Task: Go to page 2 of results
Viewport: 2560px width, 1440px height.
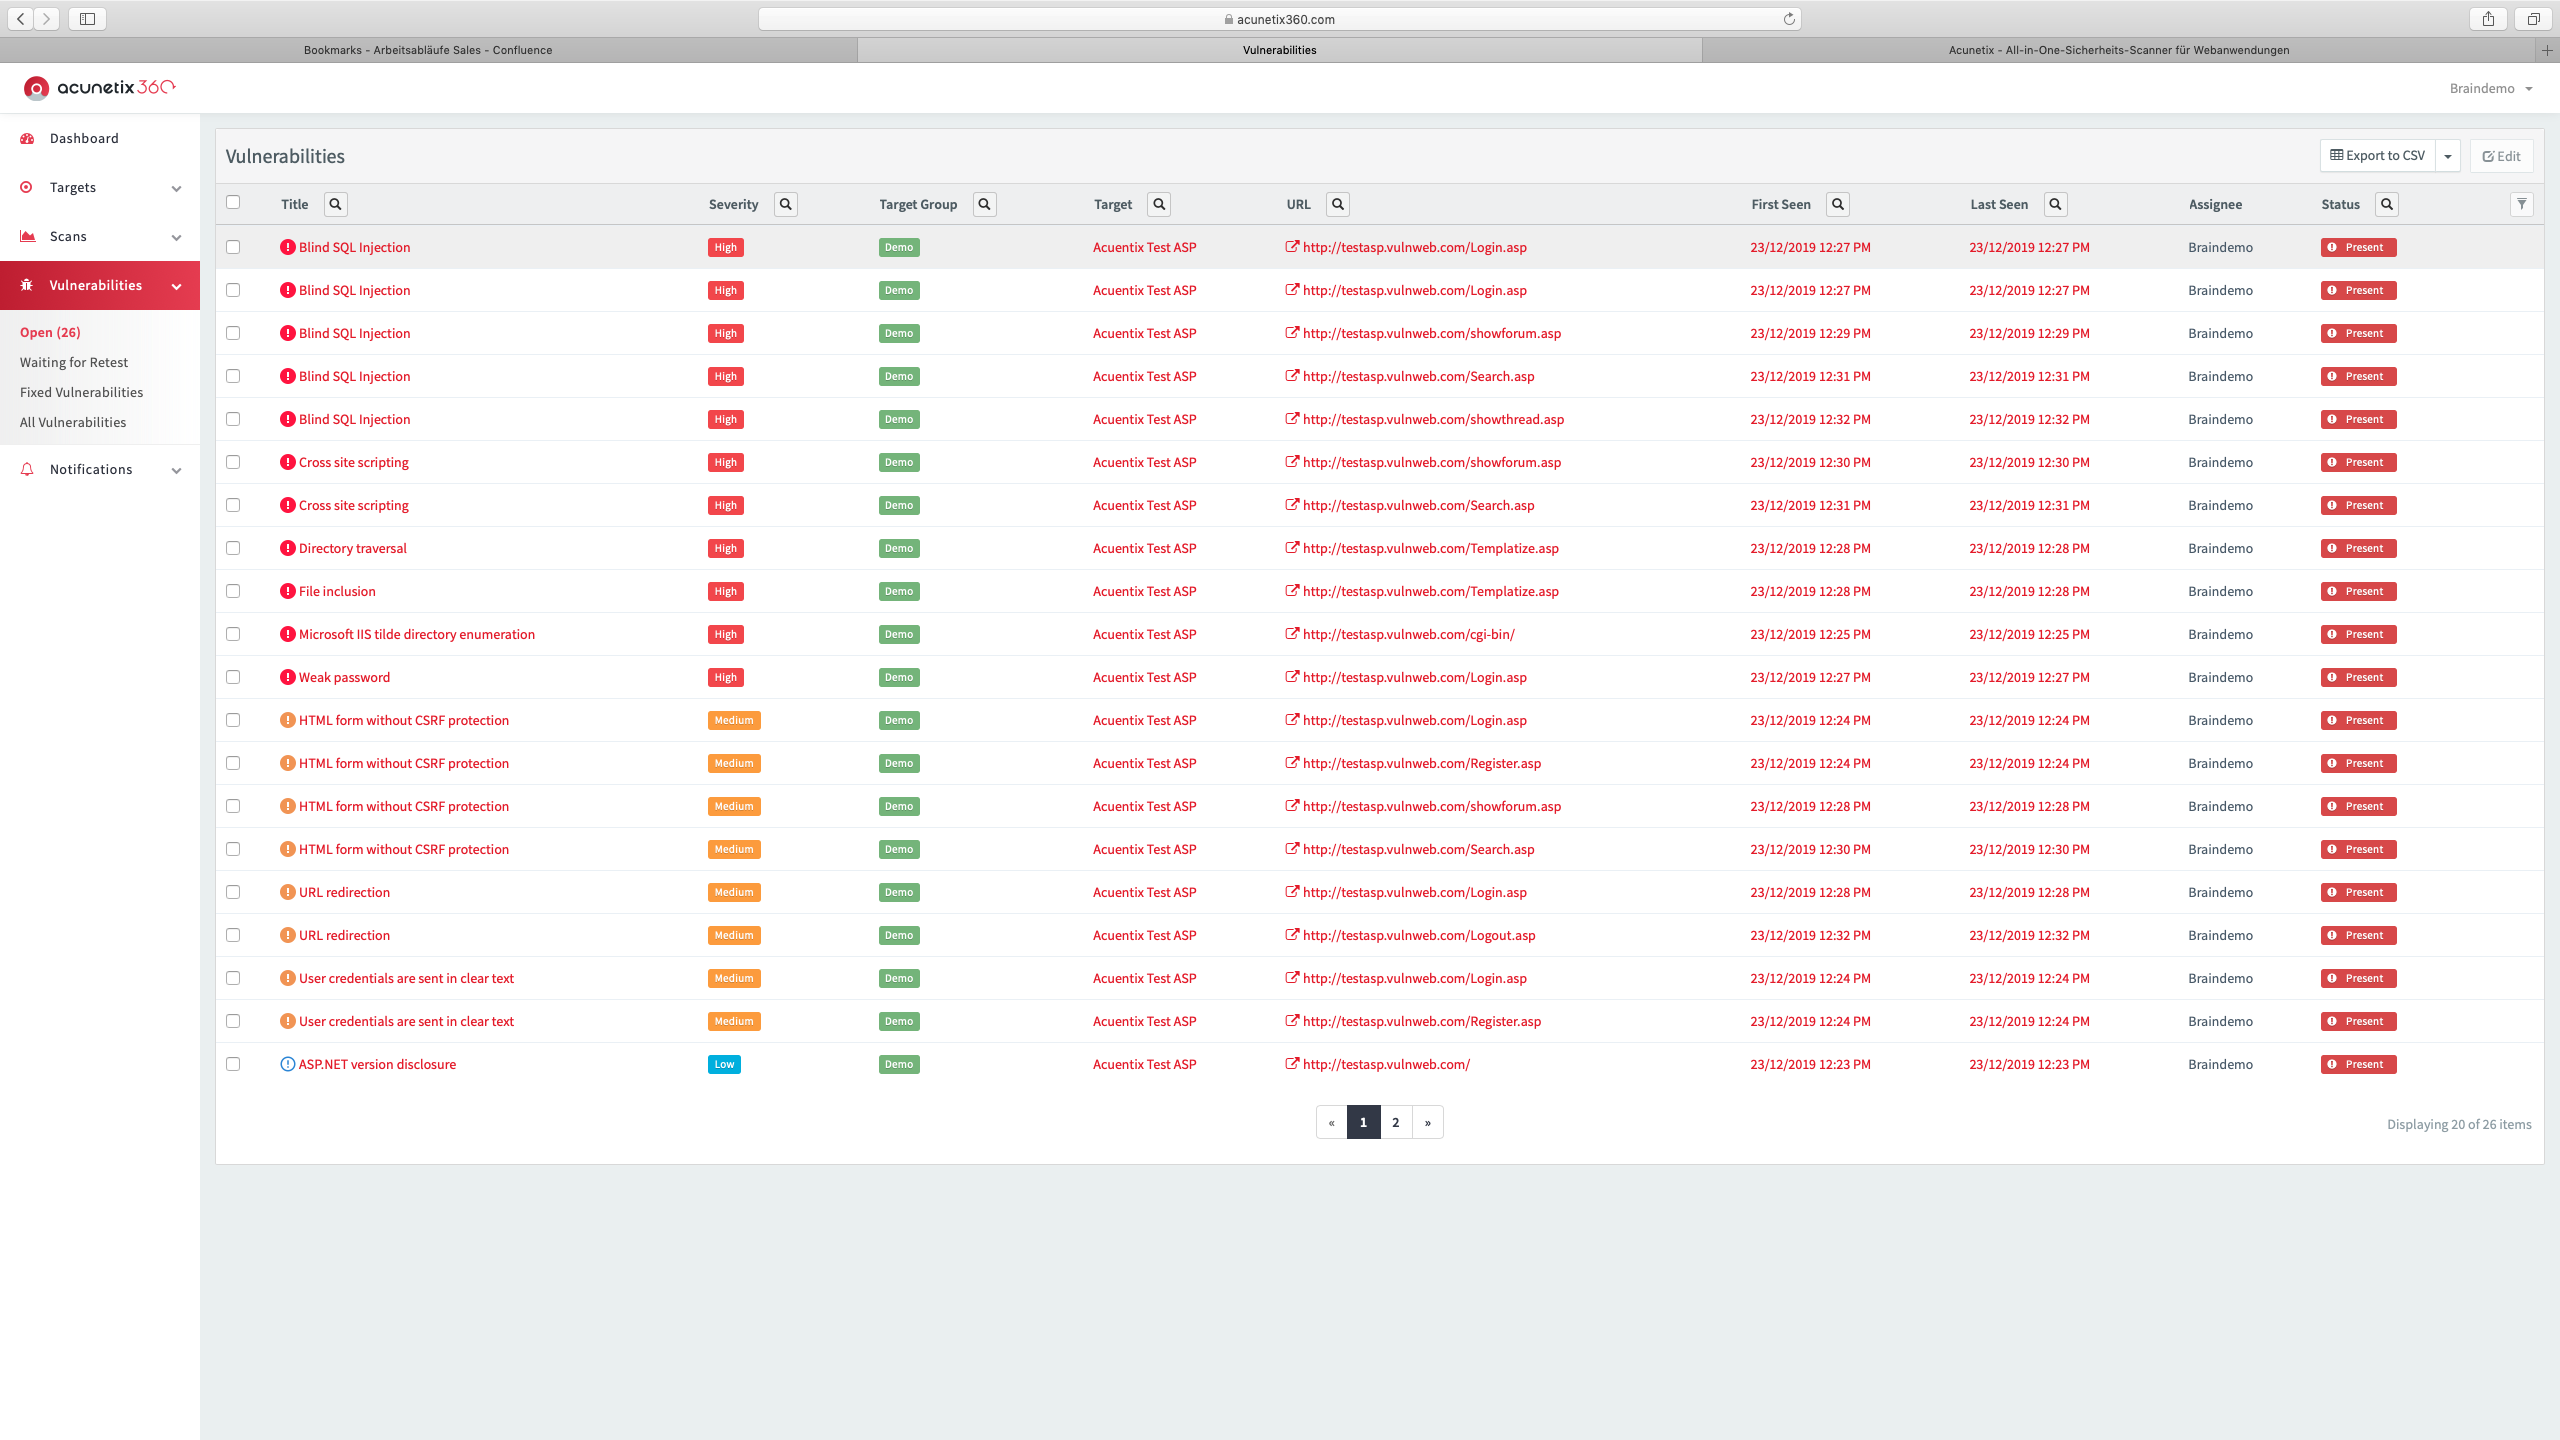Action: pos(1395,1122)
